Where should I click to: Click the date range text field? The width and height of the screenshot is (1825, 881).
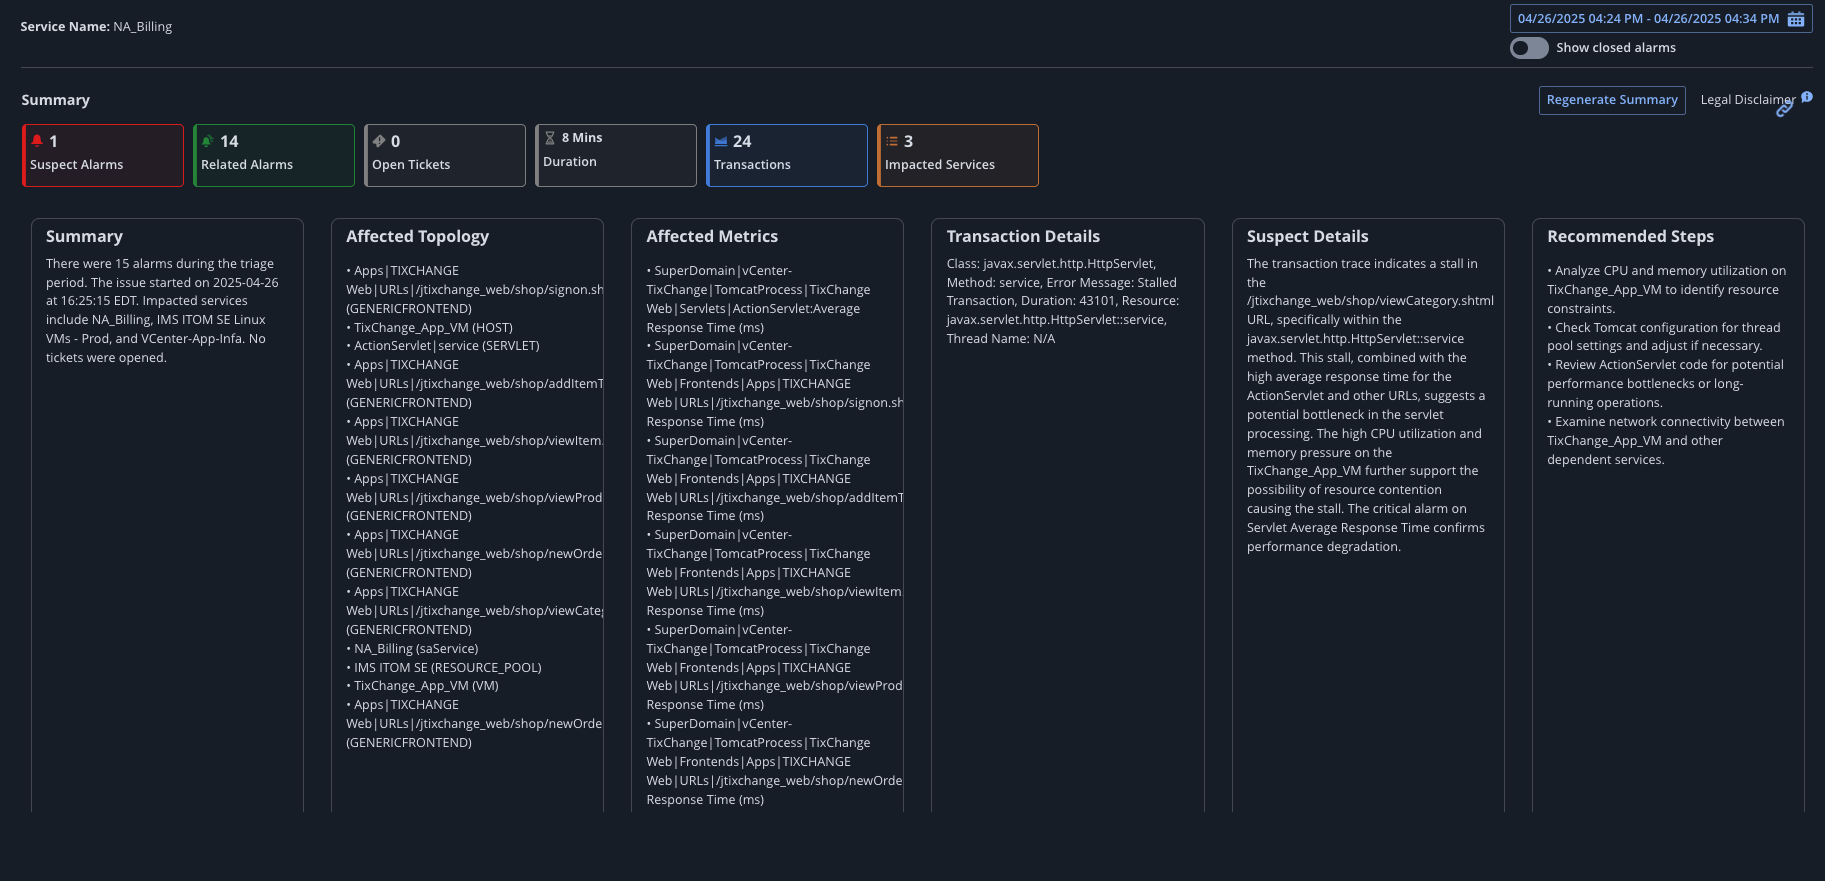[x=1648, y=19]
